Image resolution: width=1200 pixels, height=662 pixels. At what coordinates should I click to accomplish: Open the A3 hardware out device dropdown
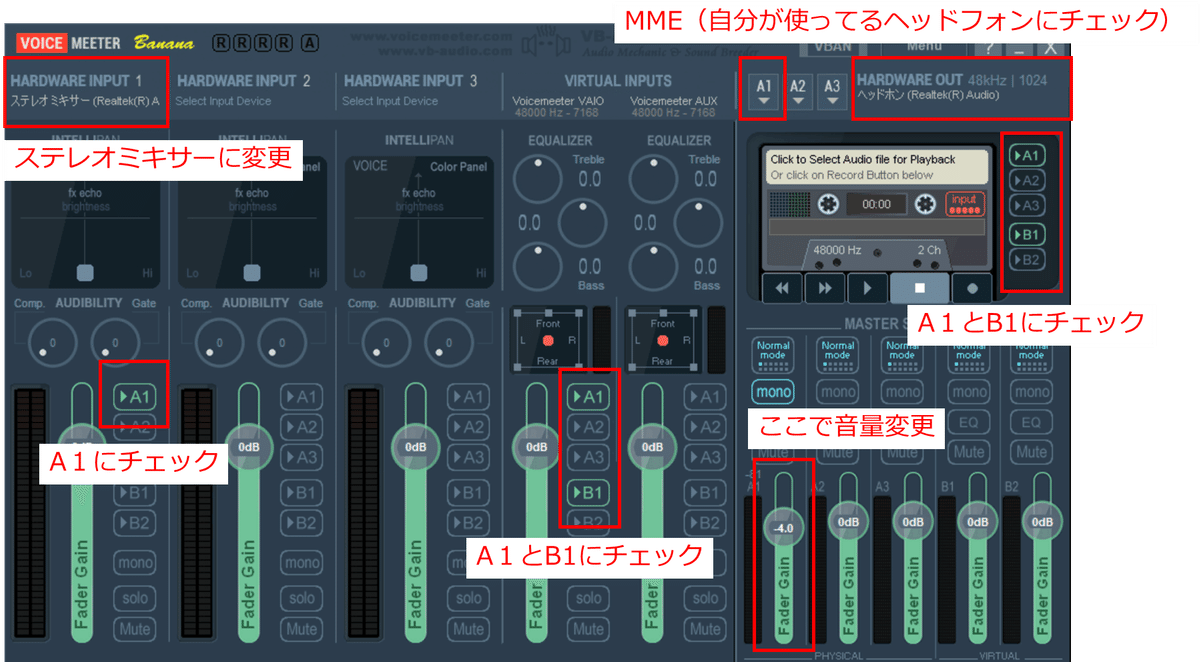(832, 91)
